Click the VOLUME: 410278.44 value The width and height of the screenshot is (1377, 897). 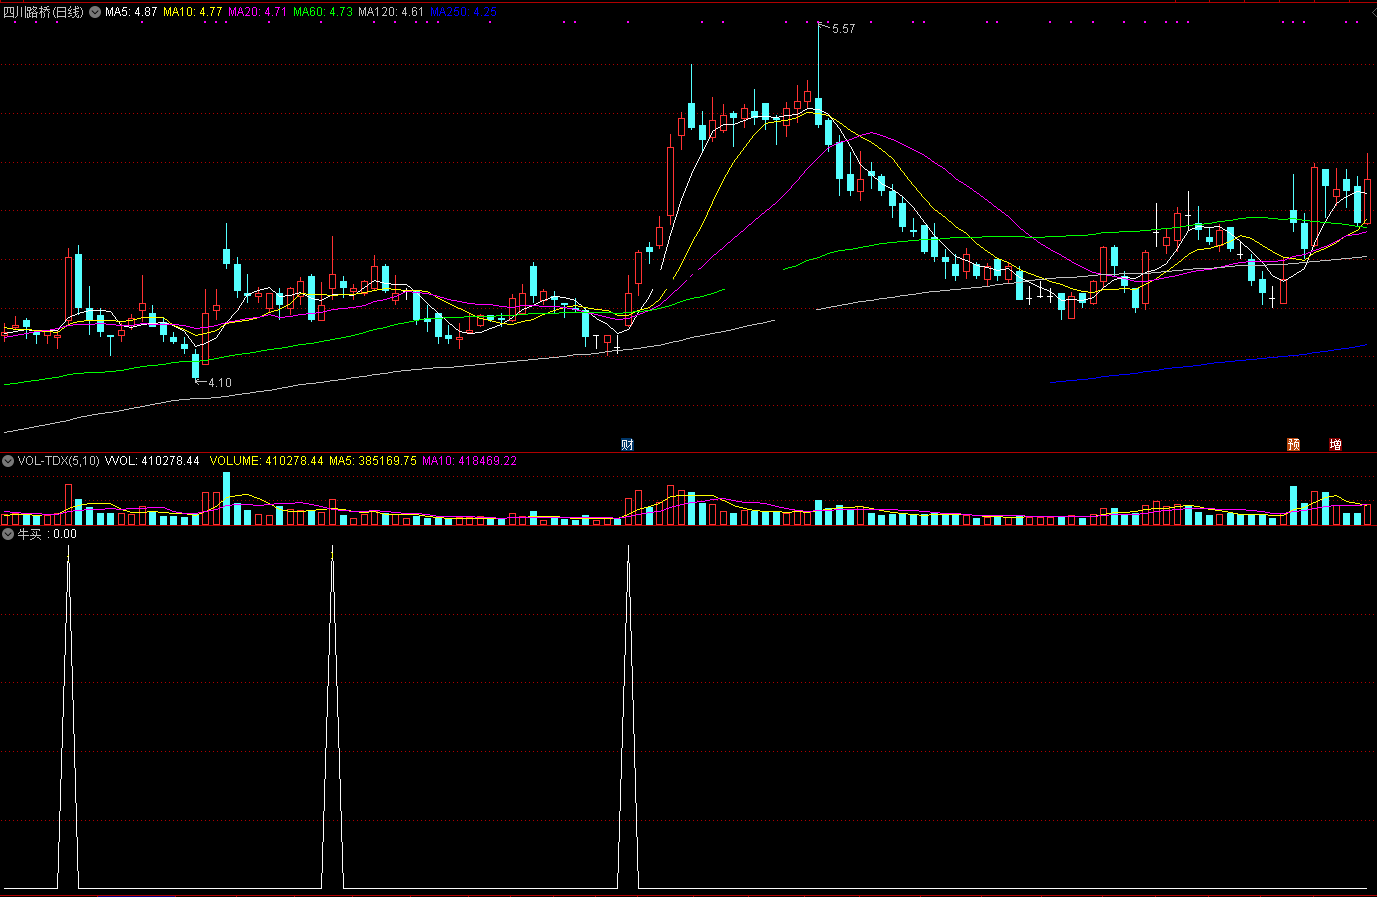(267, 461)
